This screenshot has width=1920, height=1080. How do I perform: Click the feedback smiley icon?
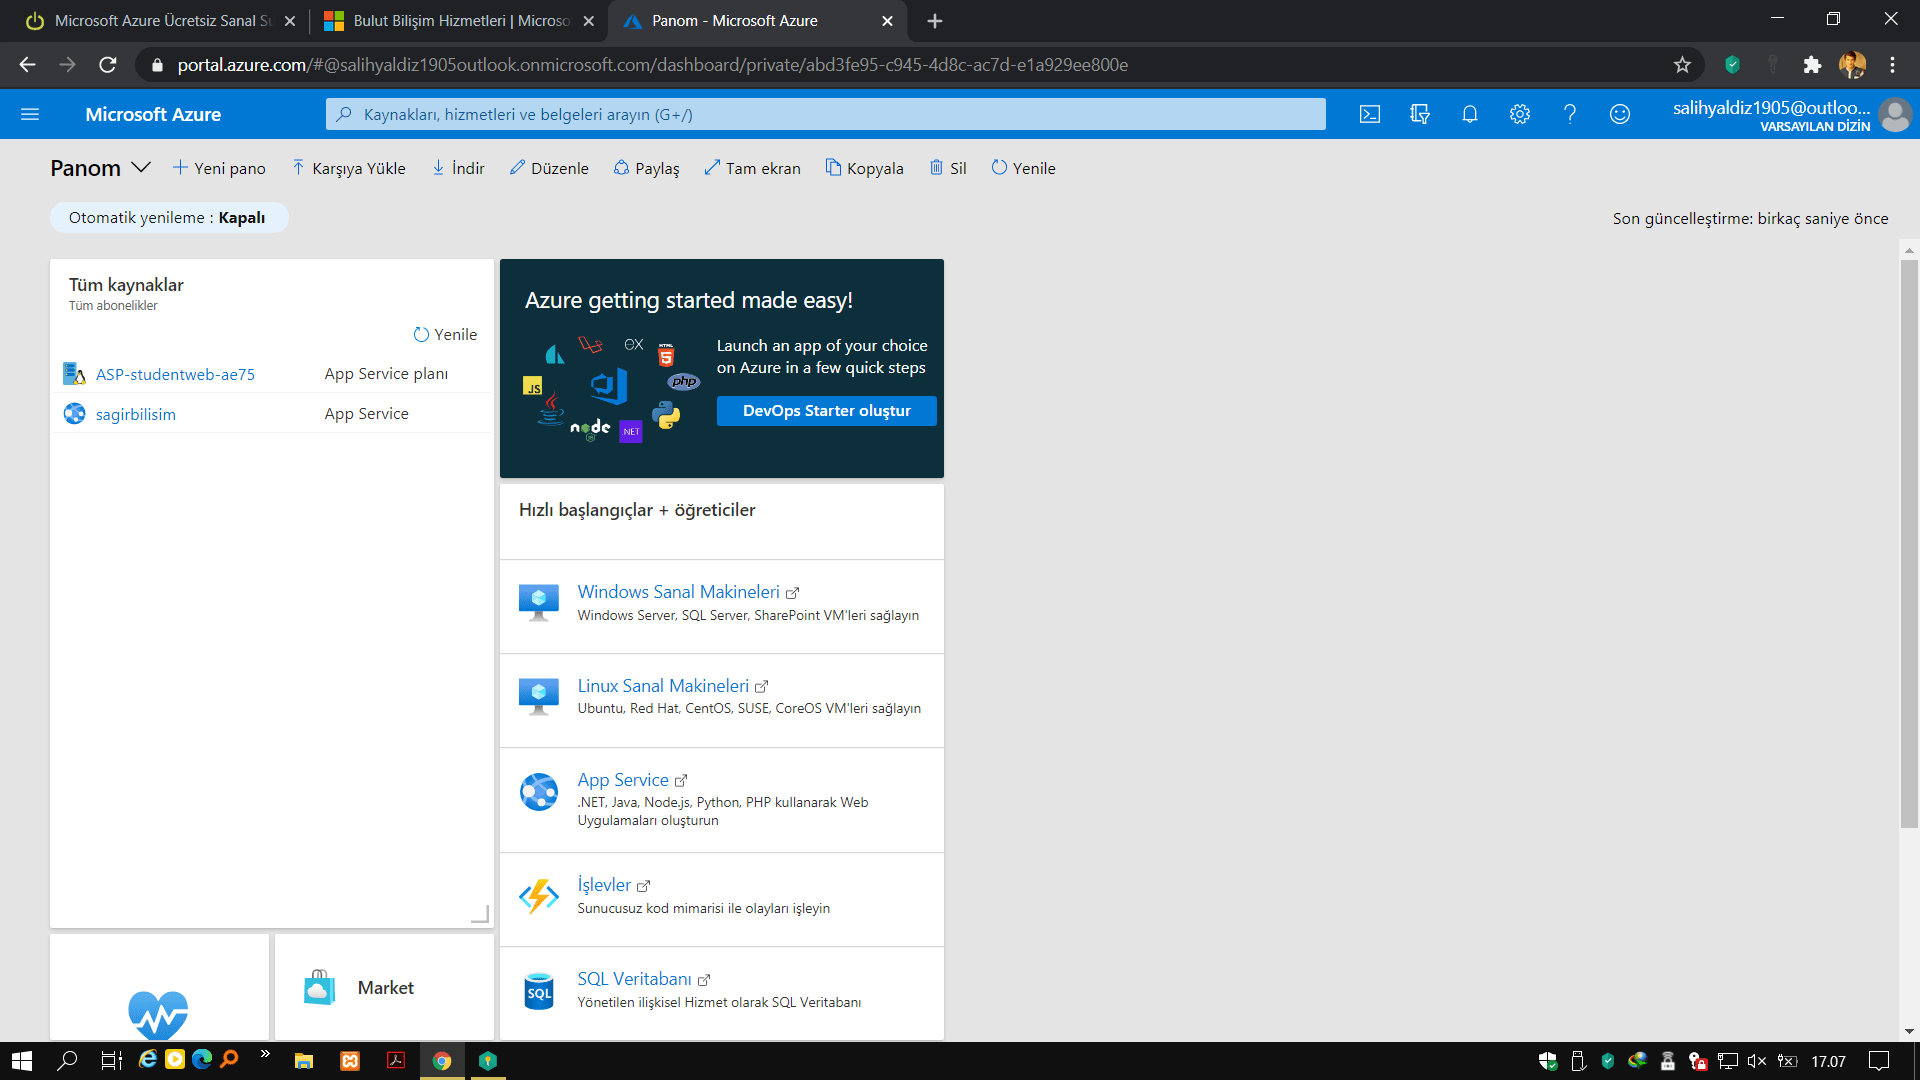pyautogui.click(x=1620, y=114)
